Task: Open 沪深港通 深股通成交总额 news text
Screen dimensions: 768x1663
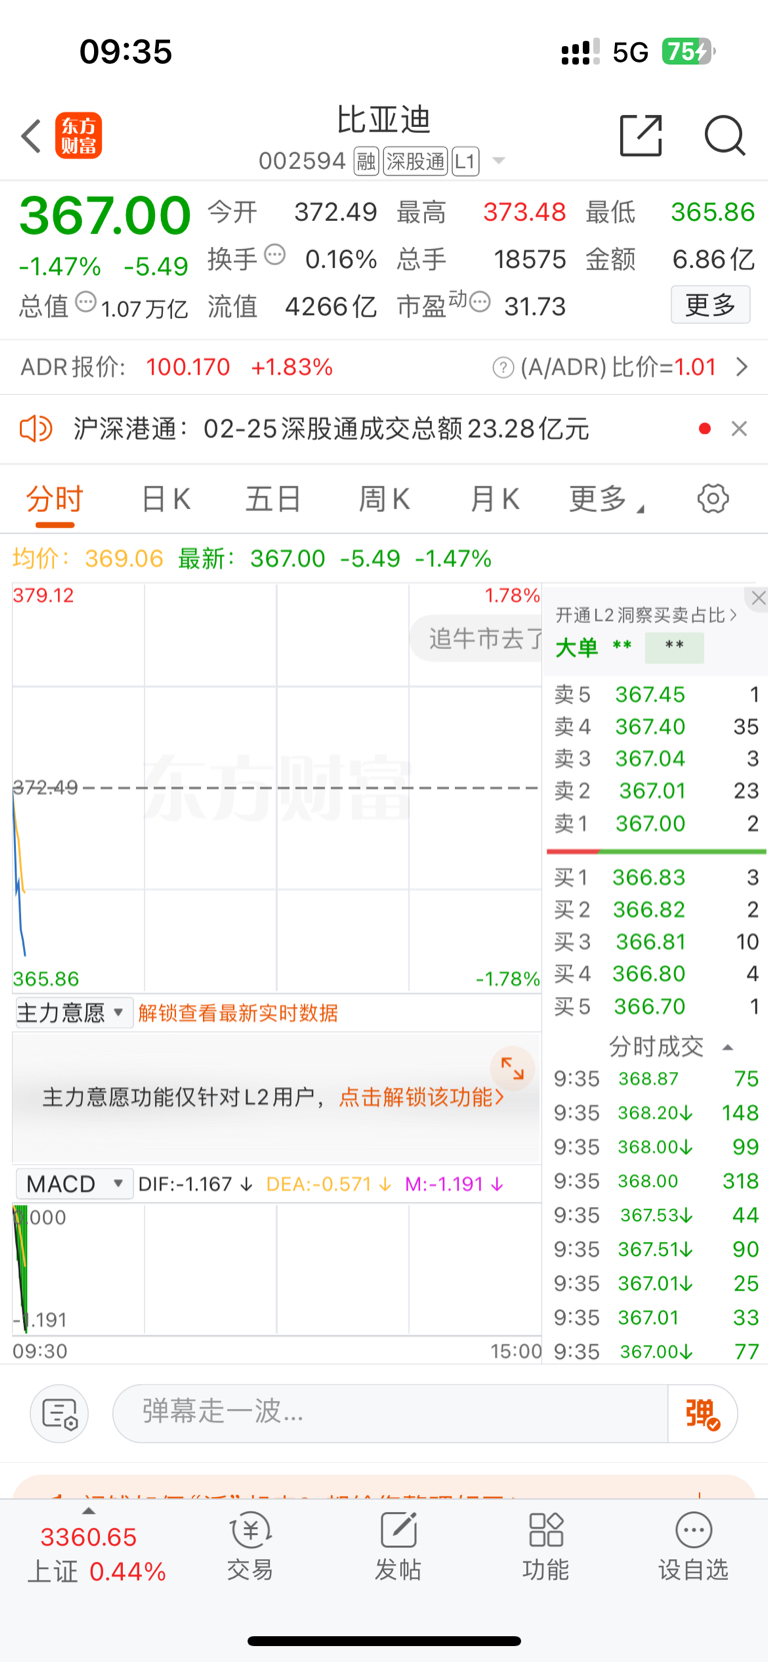Action: coord(331,429)
